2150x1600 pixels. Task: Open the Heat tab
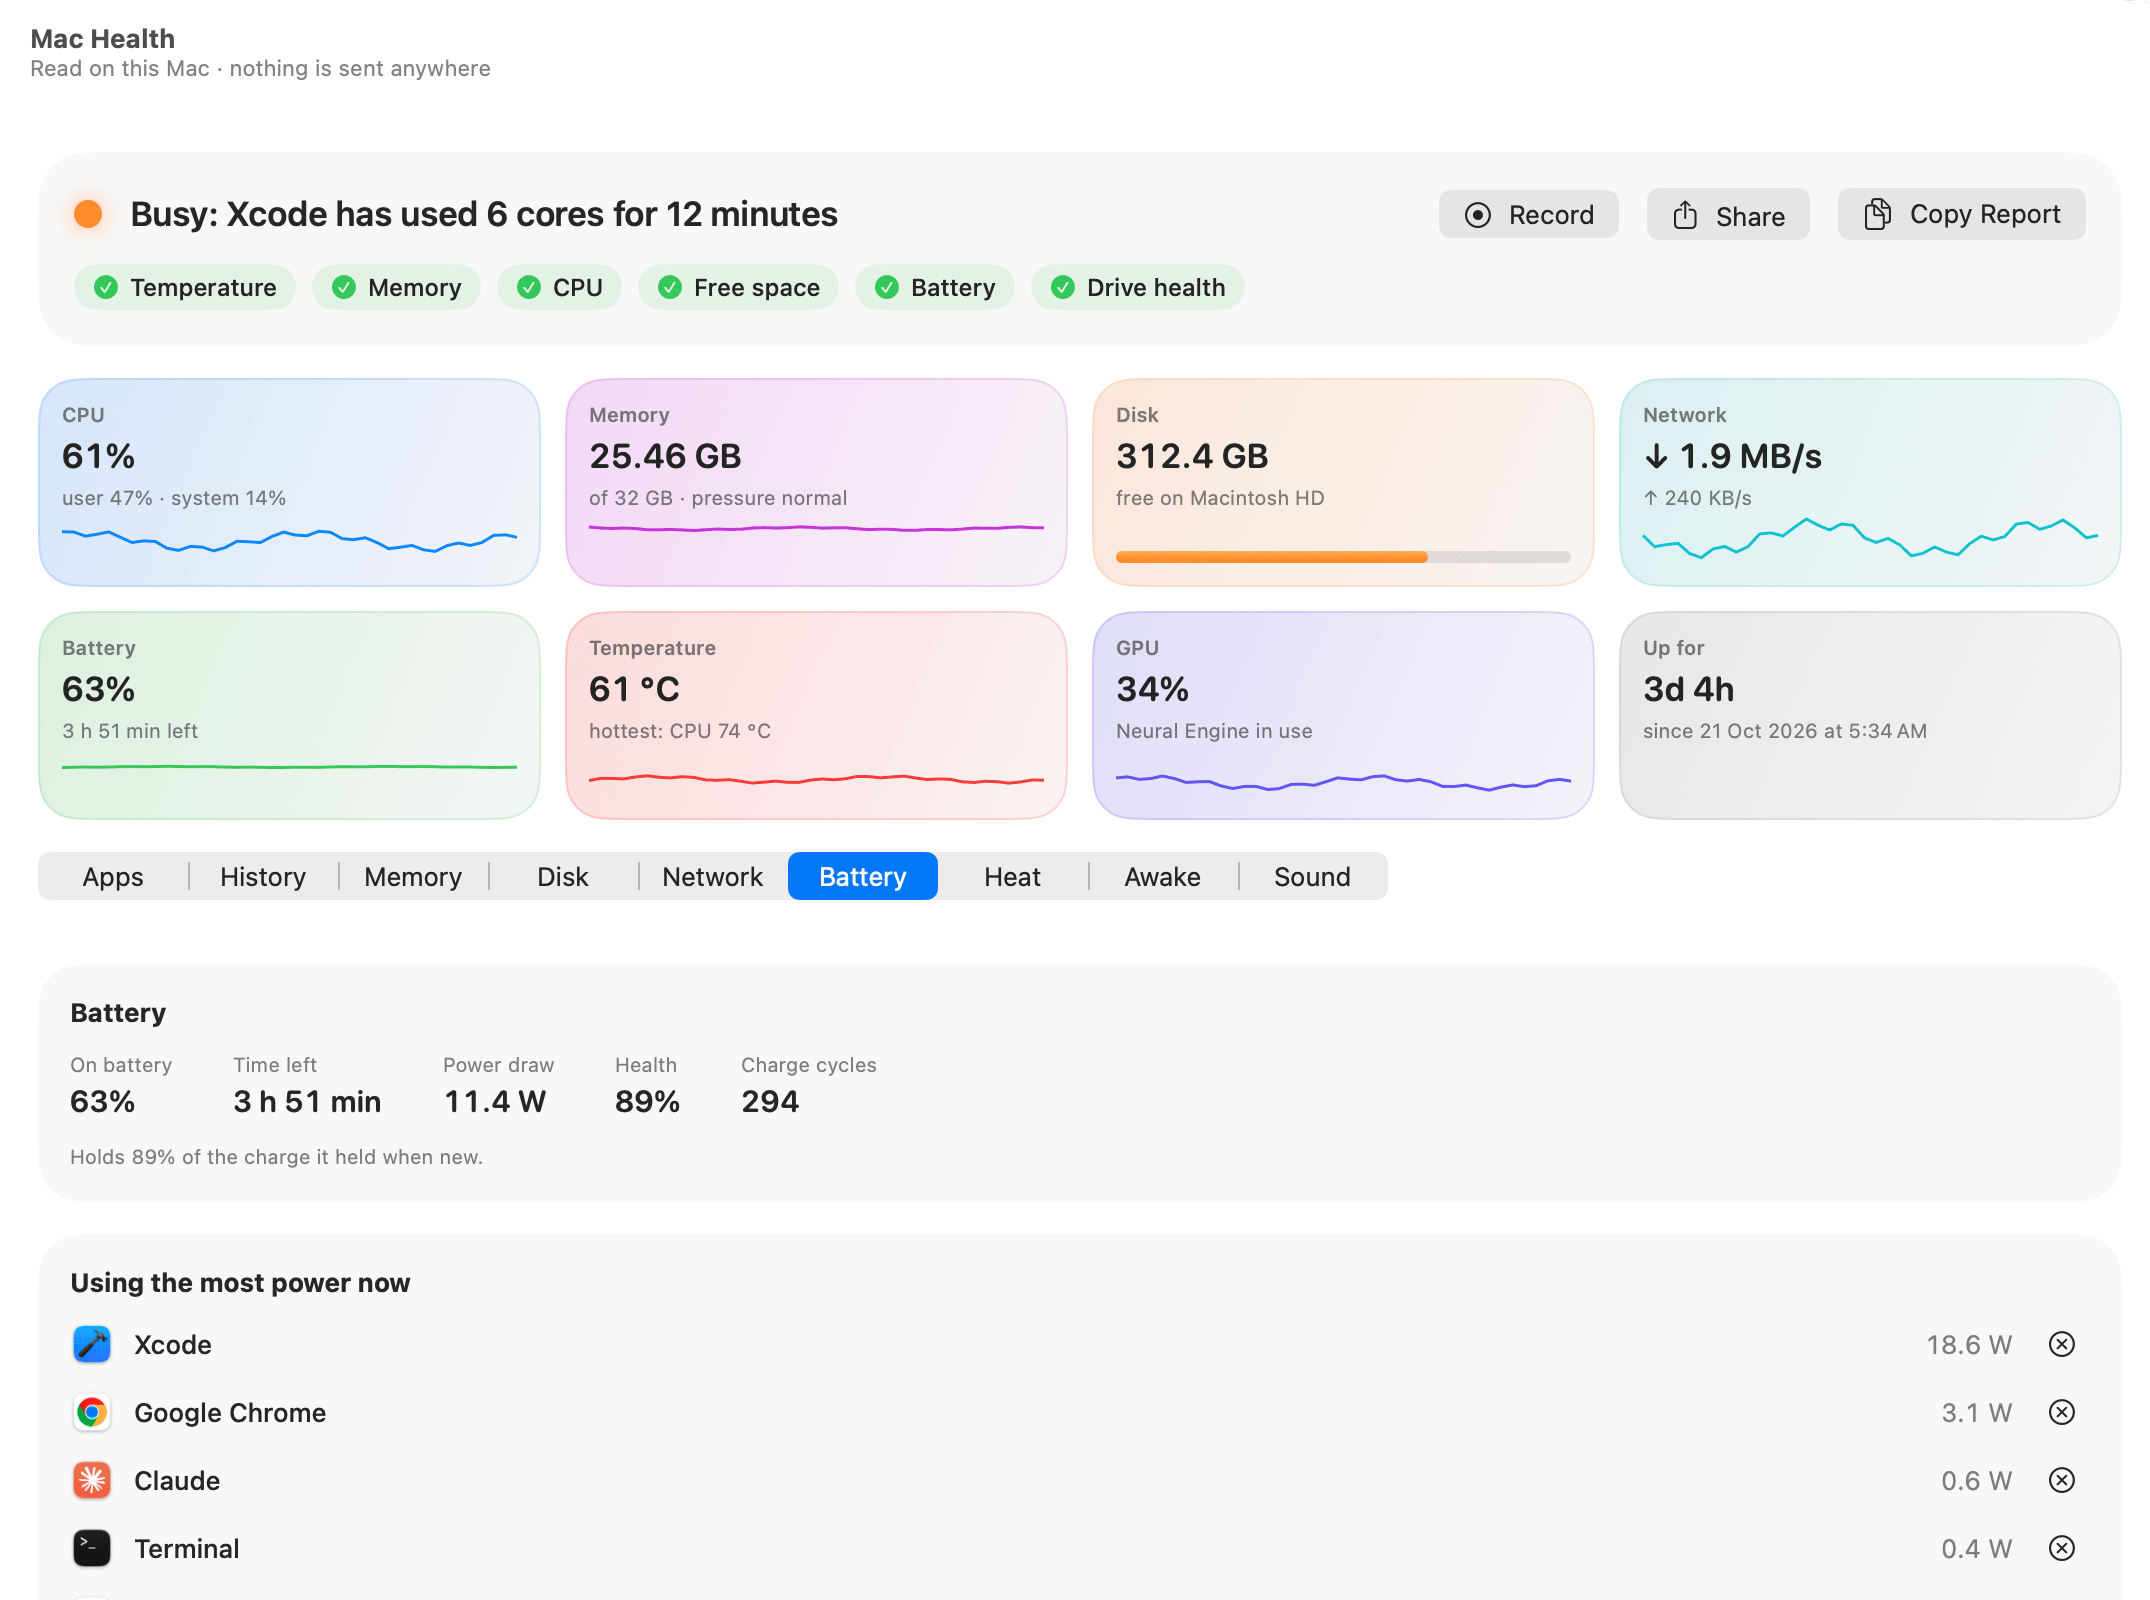(1013, 876)
